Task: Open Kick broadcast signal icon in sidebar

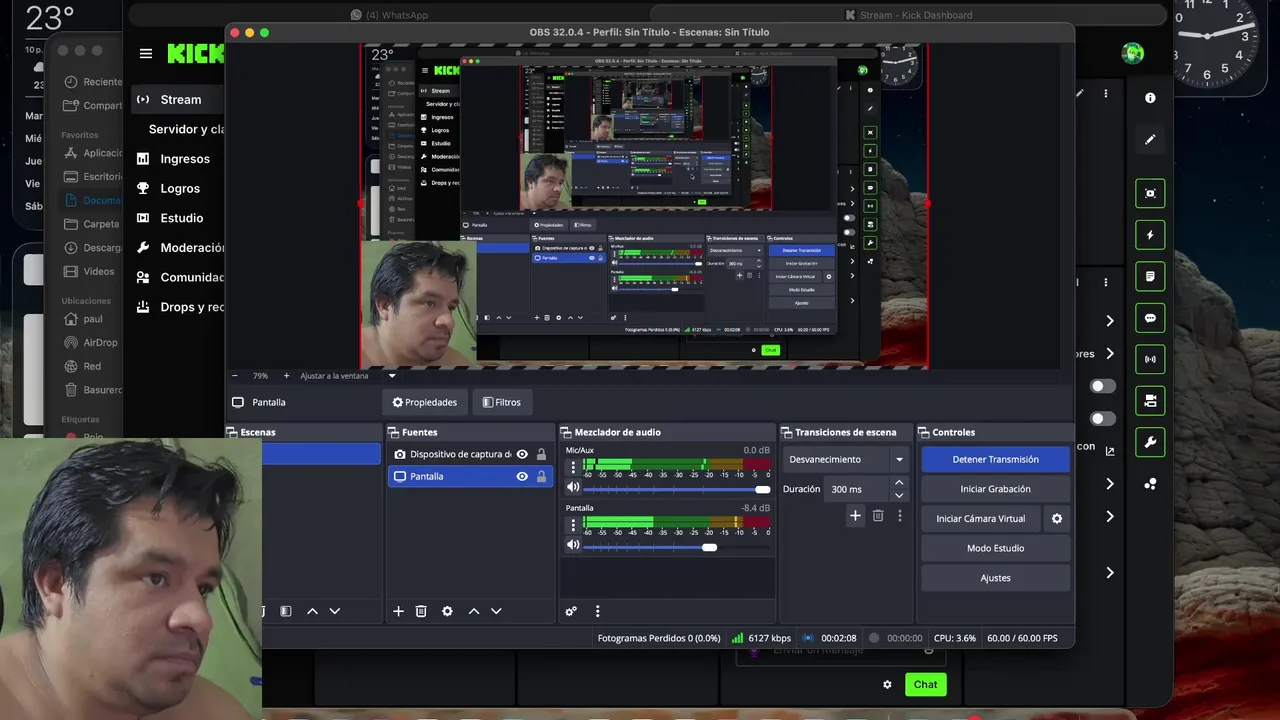Action: (x=1150, y=359)
